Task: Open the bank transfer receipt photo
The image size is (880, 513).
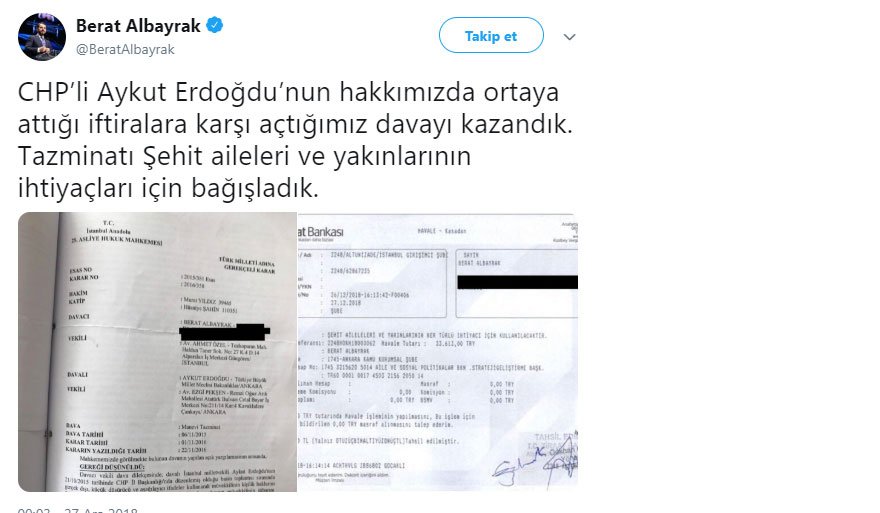Action: tap(438, 352)
